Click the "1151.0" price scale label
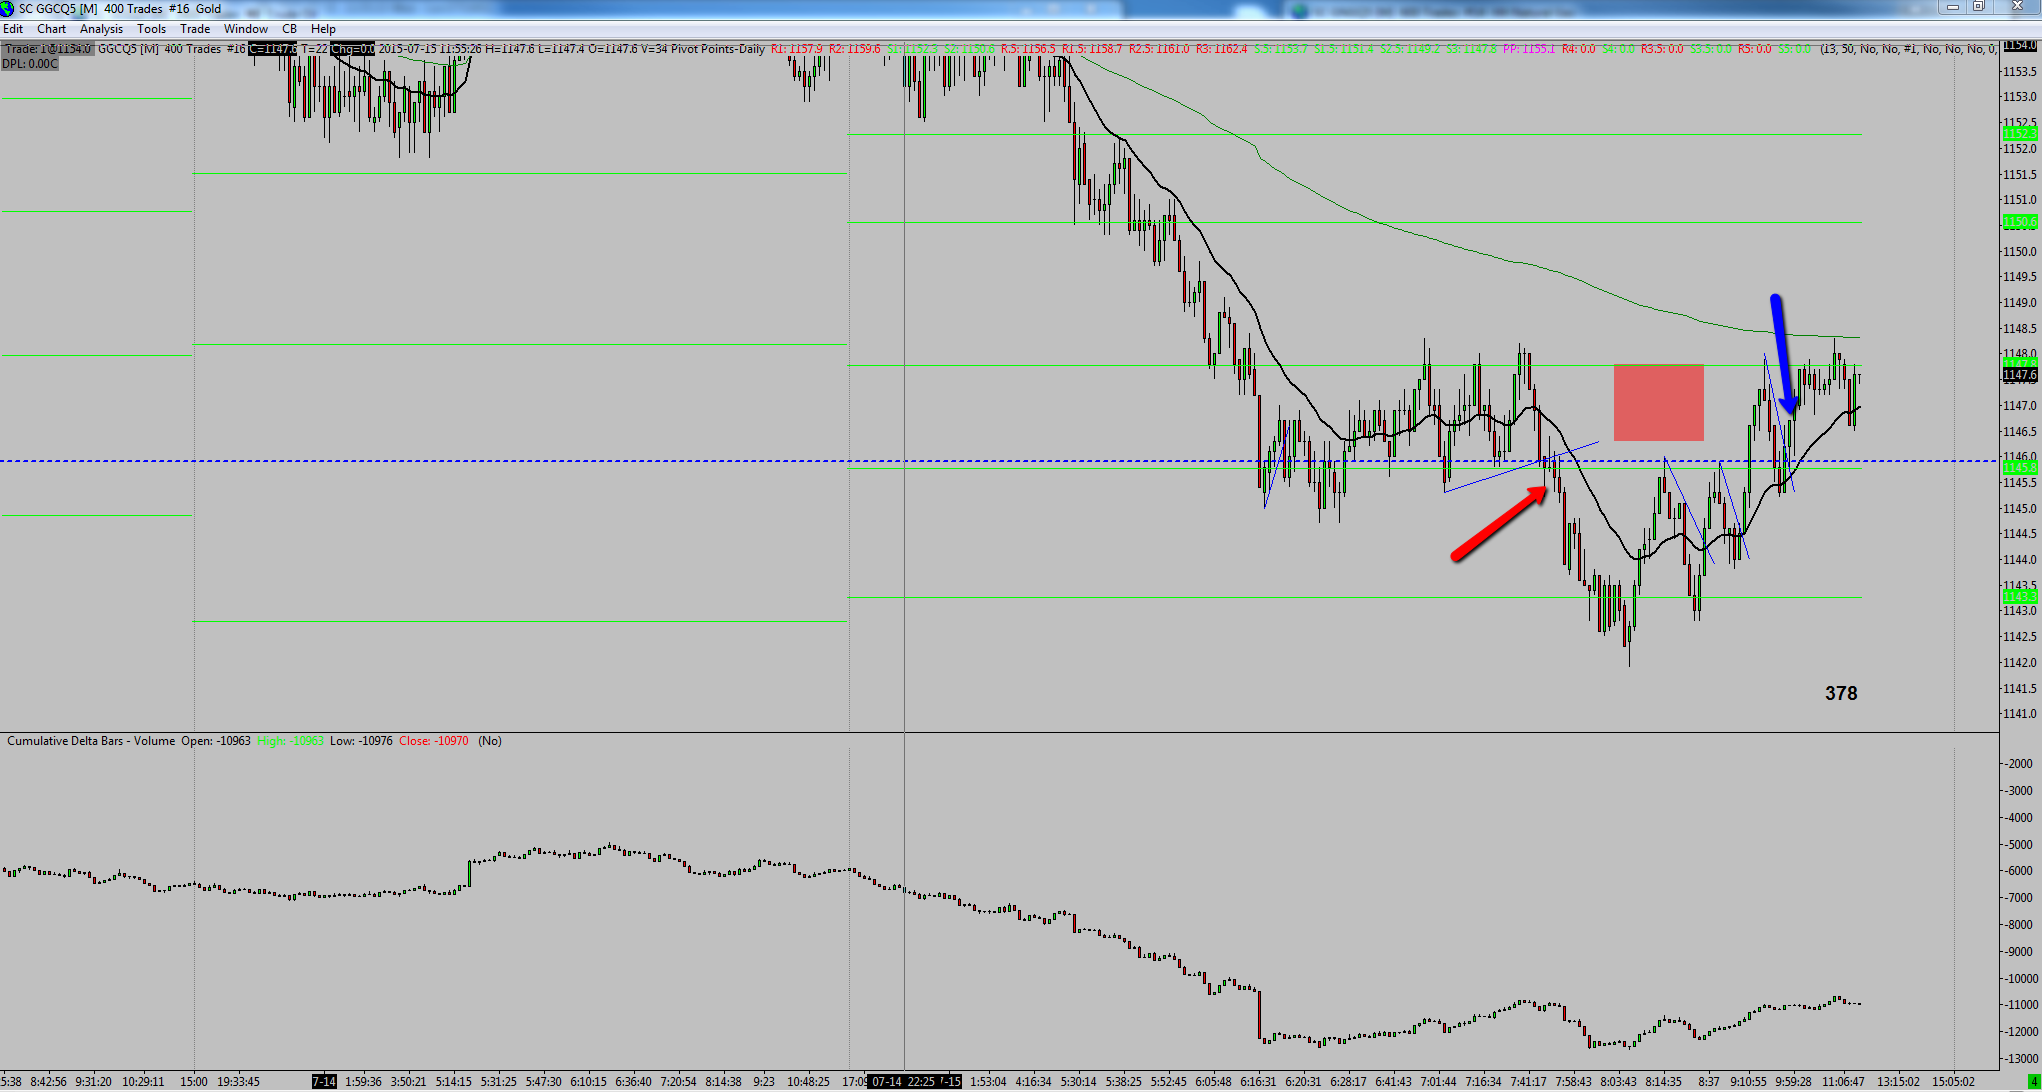The image size is (2042, 1092). tap(2020, 200)
